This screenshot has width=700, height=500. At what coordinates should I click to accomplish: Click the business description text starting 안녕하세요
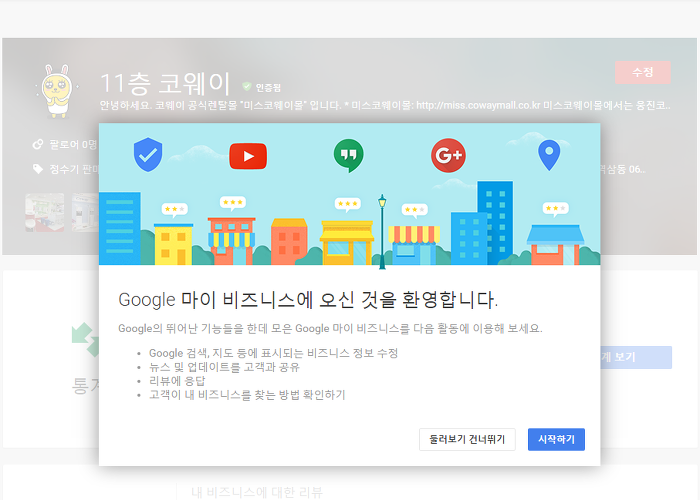[385, 105]
